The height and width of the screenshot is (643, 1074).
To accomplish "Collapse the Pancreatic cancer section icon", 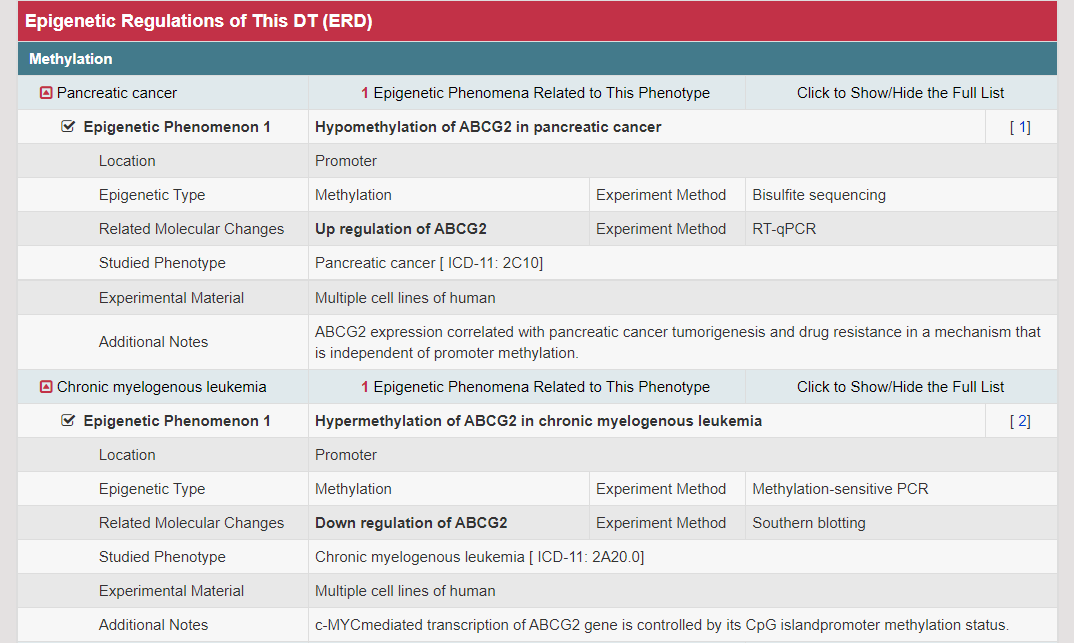I will click(x=46, y=93).
